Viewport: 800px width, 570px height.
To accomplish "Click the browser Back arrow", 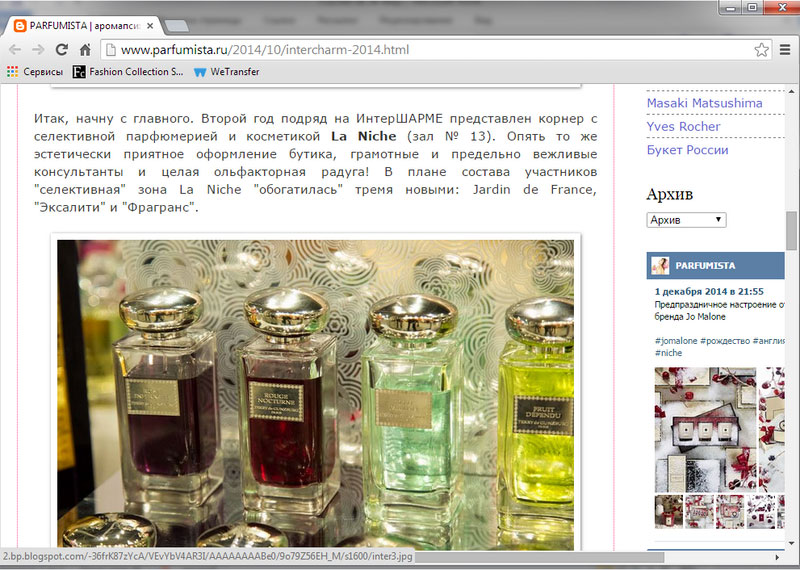I will (15, 49).
